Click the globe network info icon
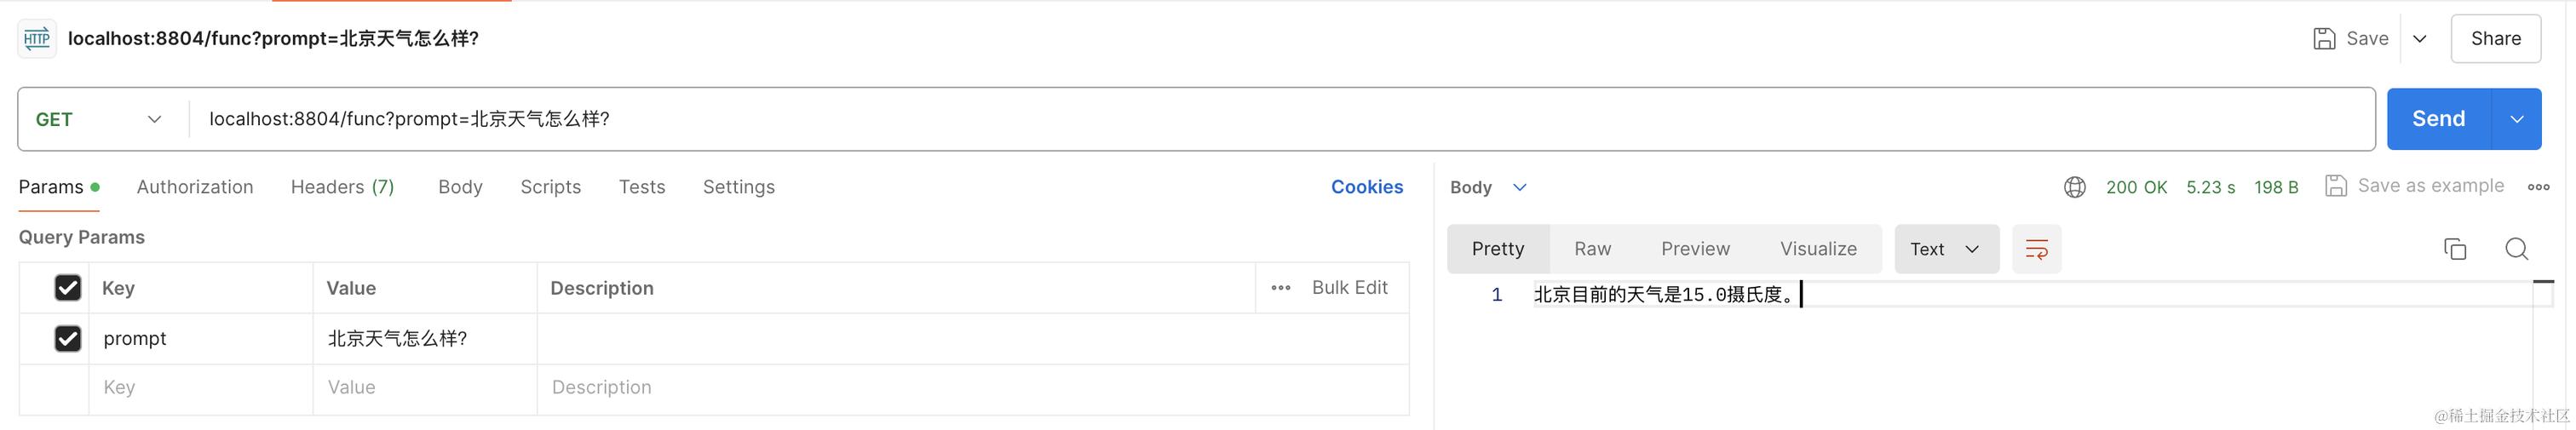The width and height of the screenshot is (2576, 430). point(2075,187)
